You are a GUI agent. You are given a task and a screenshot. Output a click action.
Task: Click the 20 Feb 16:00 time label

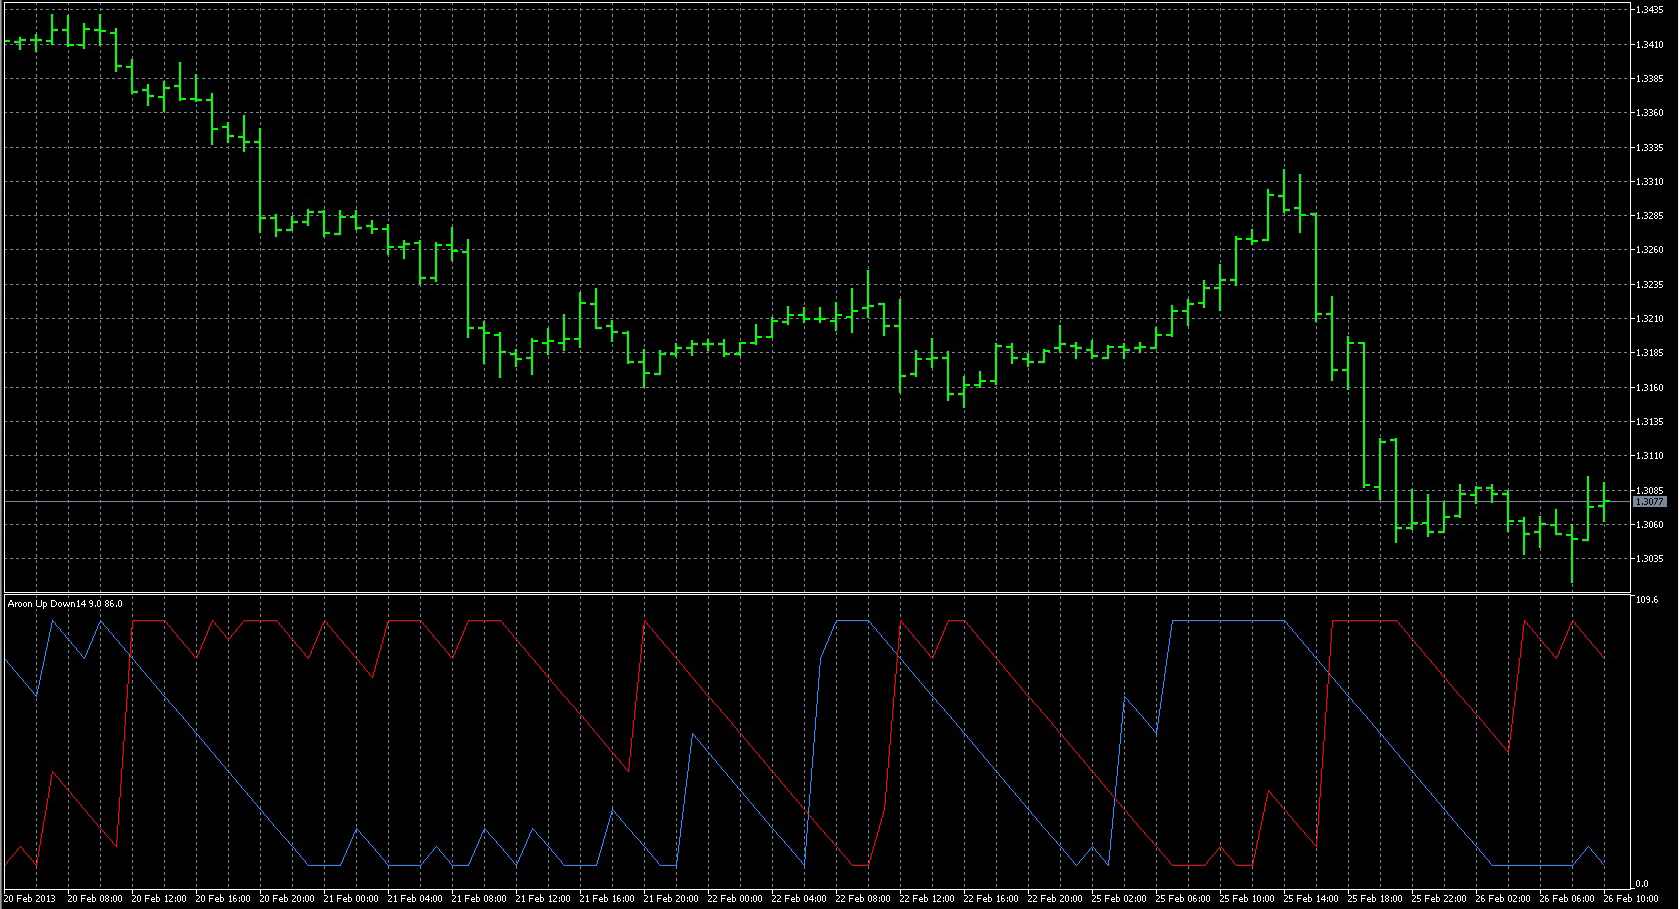223,899
